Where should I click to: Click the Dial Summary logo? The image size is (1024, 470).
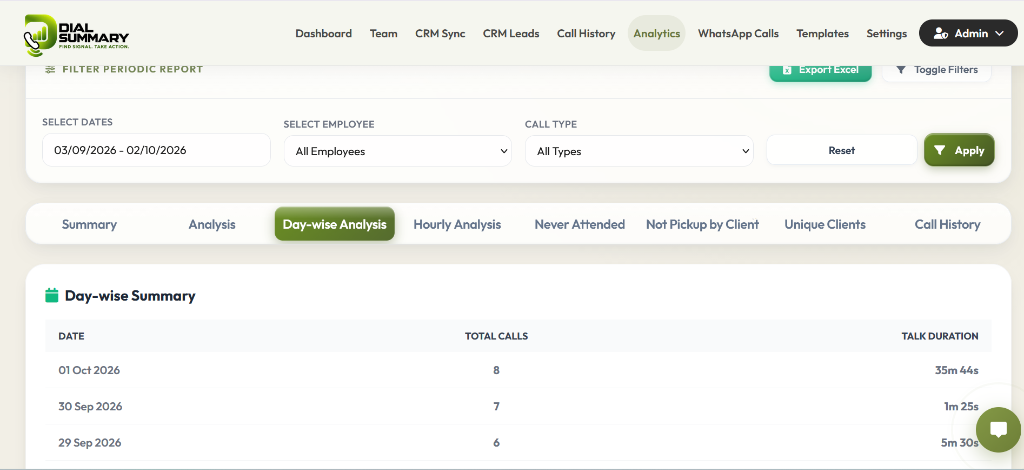pos(76,33)
